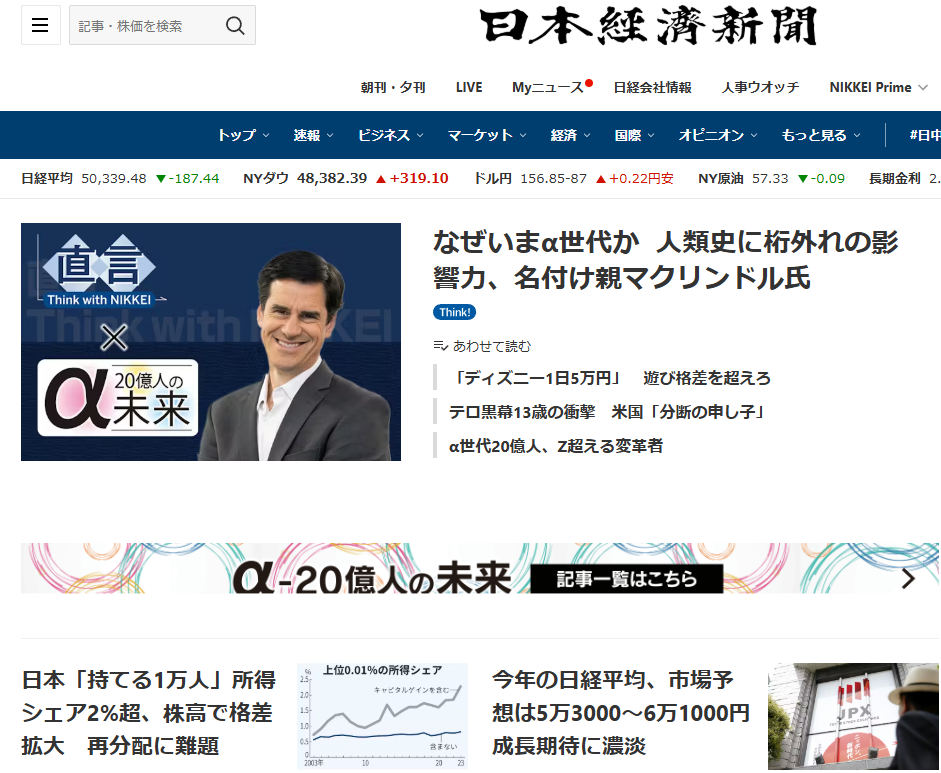This screenshot has height=773, width=941.
Task: Open the LIVE link
Action: point(469,88)
